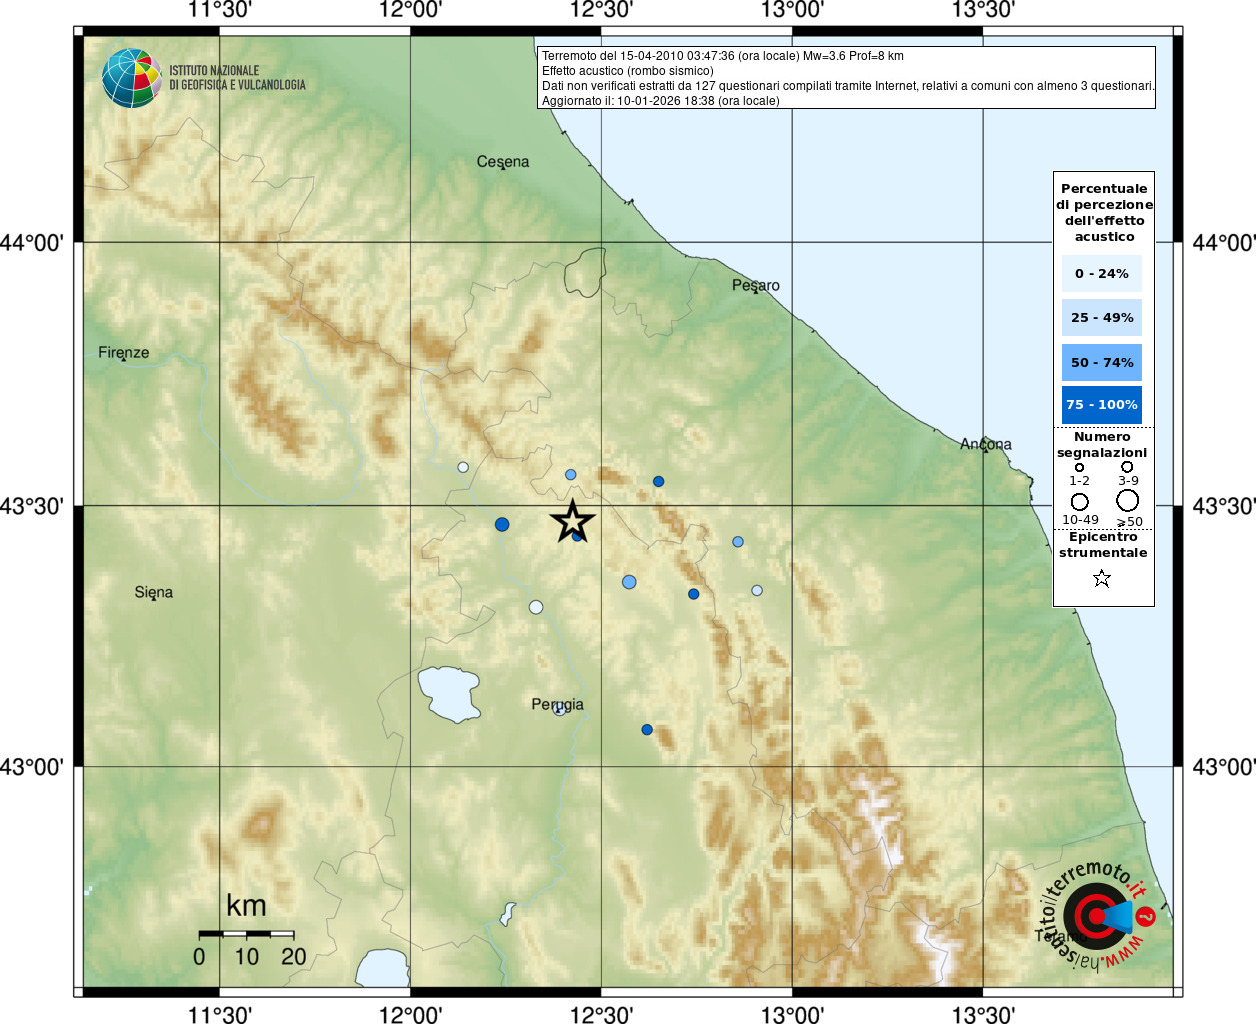This screenshot has height=1024, width=1256.
Task: Click the INGV globe logo
Action: [131, 78]
